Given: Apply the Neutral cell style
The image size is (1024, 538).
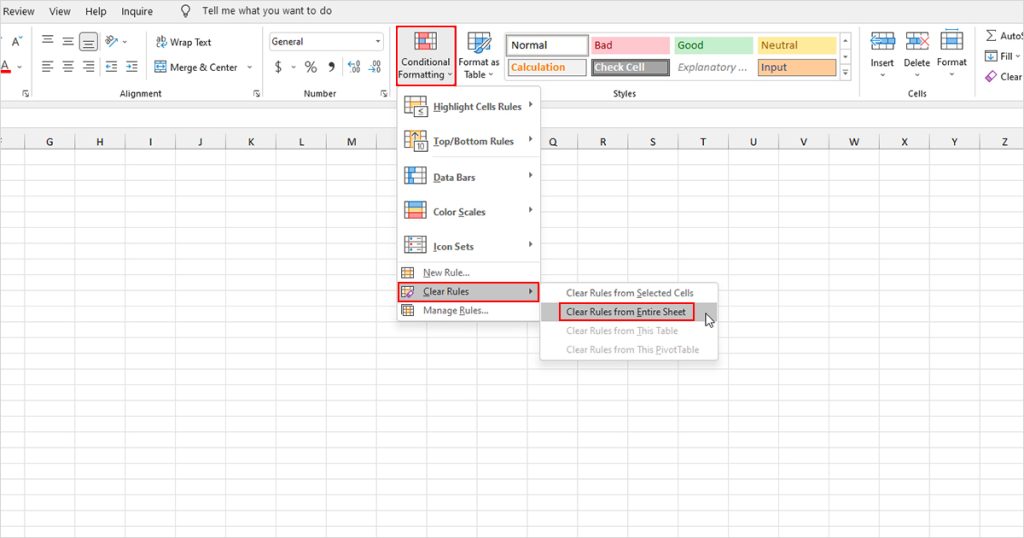Looking at the screenshot, I should tap(797, 45).
